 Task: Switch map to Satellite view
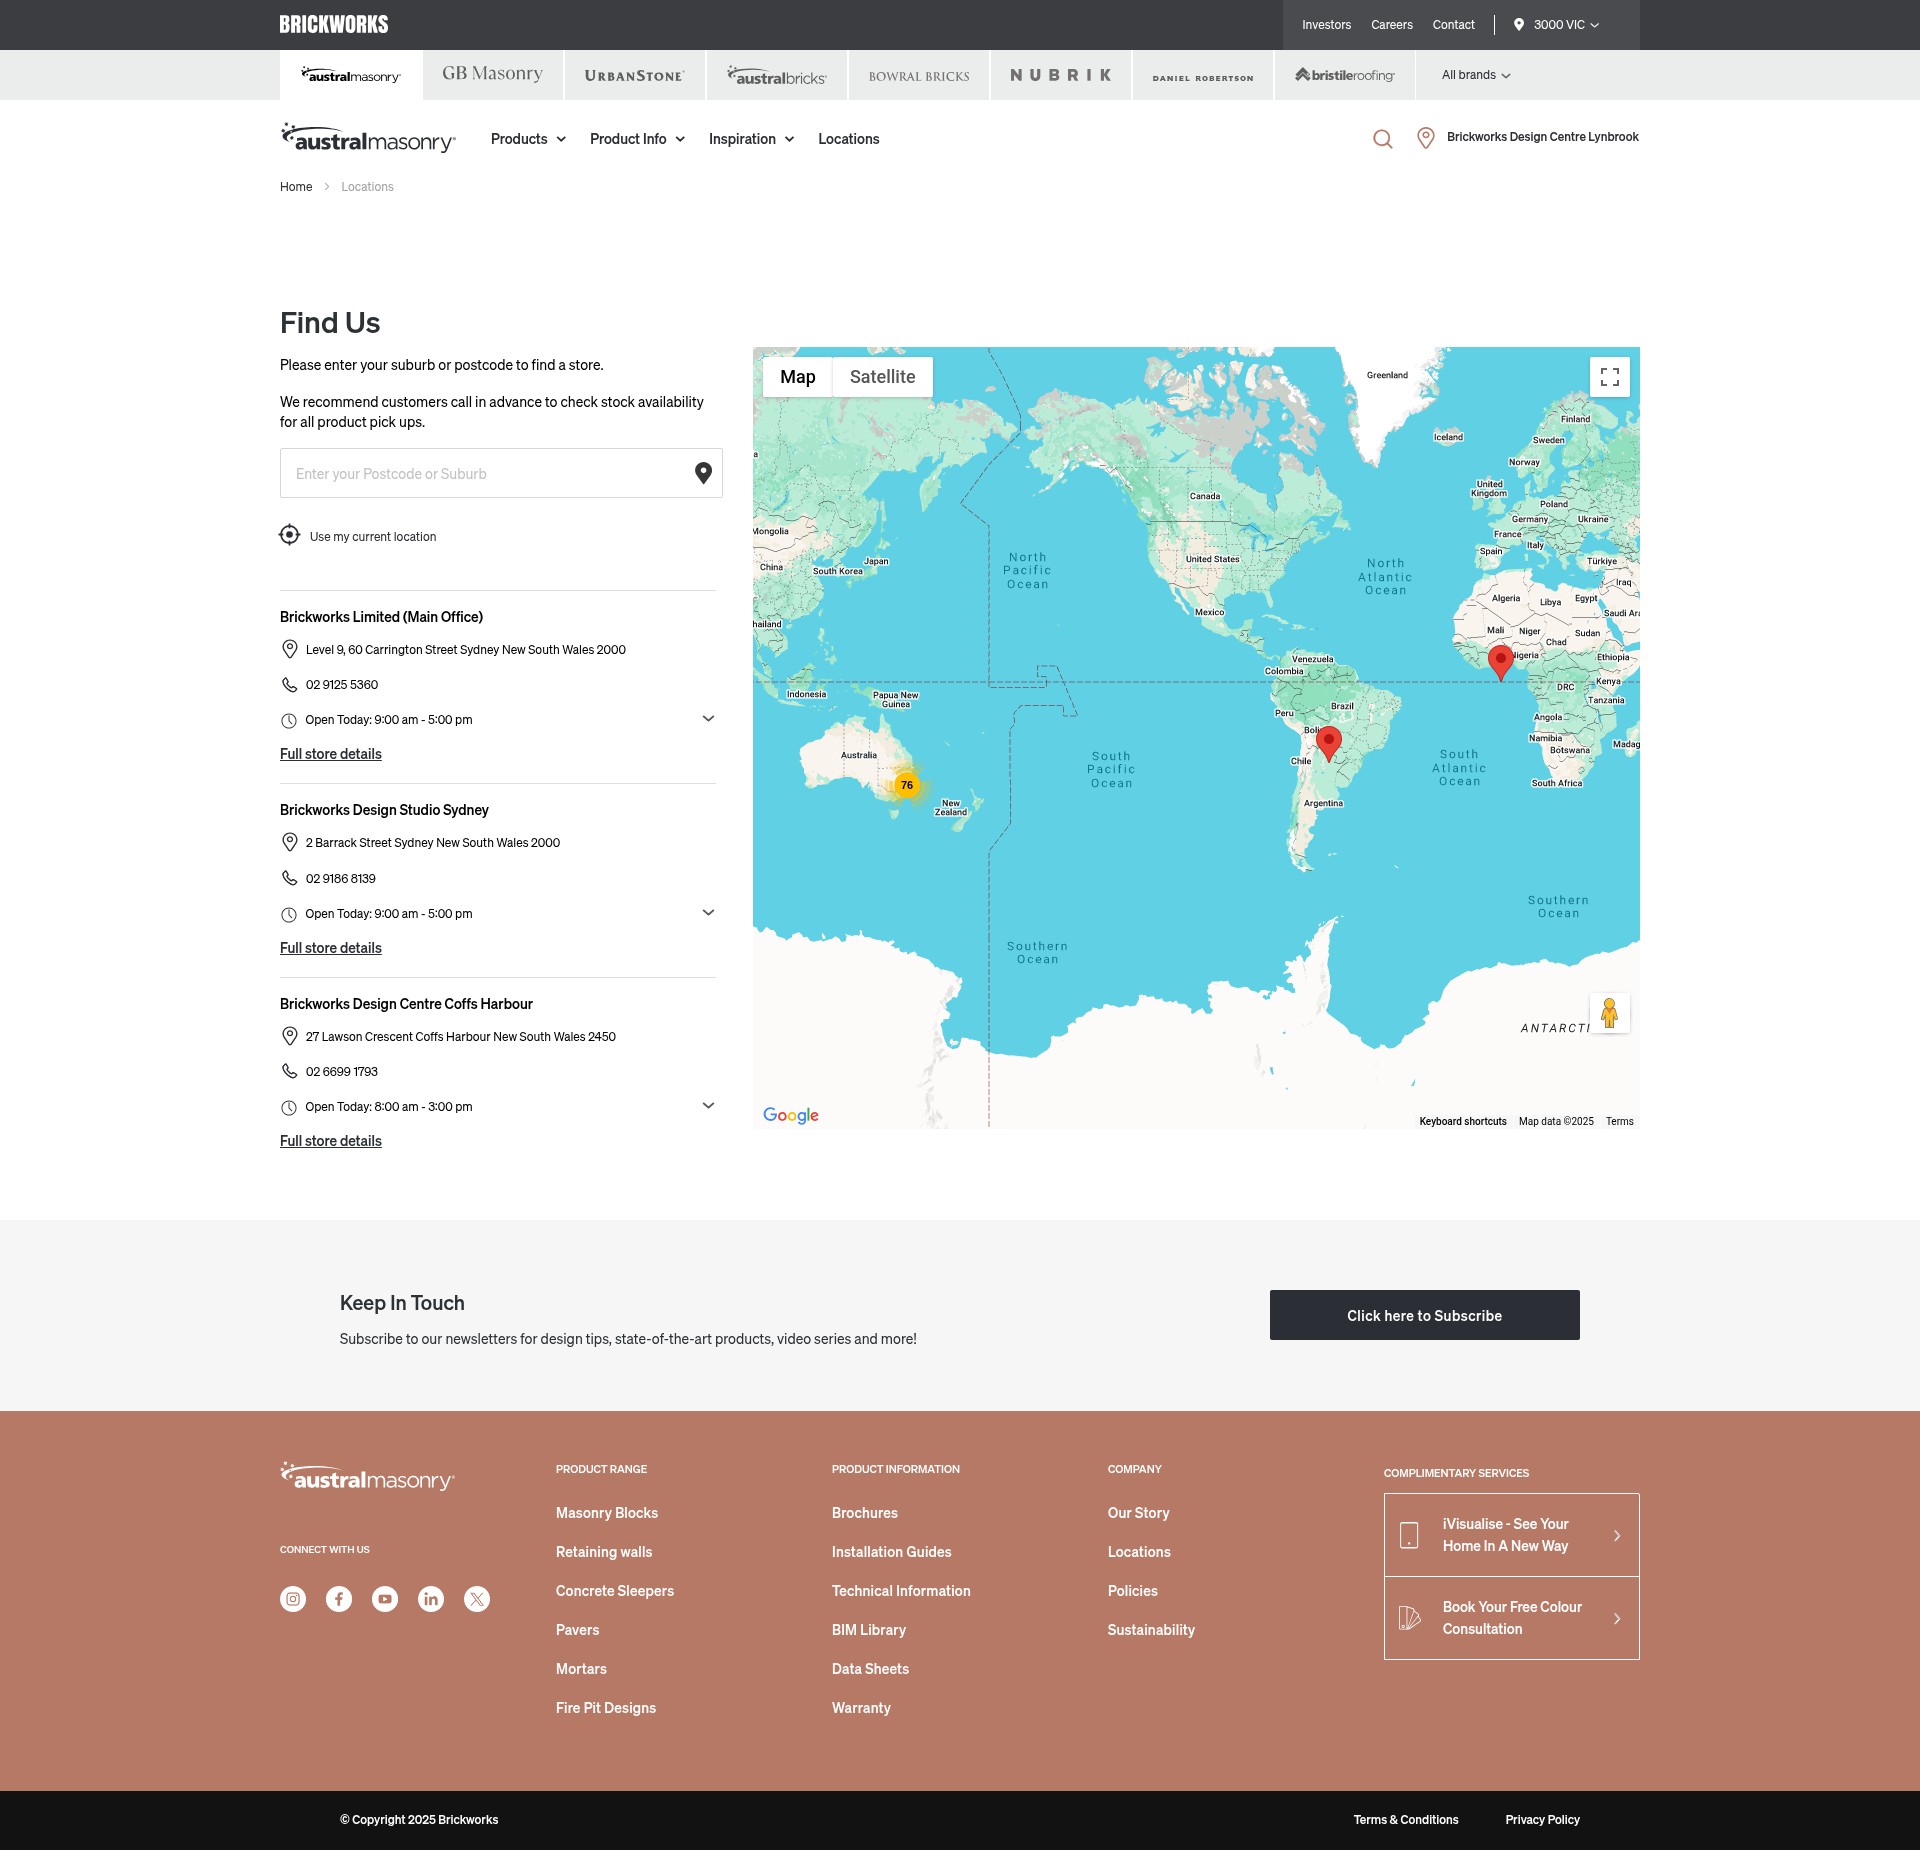[882, 377]
